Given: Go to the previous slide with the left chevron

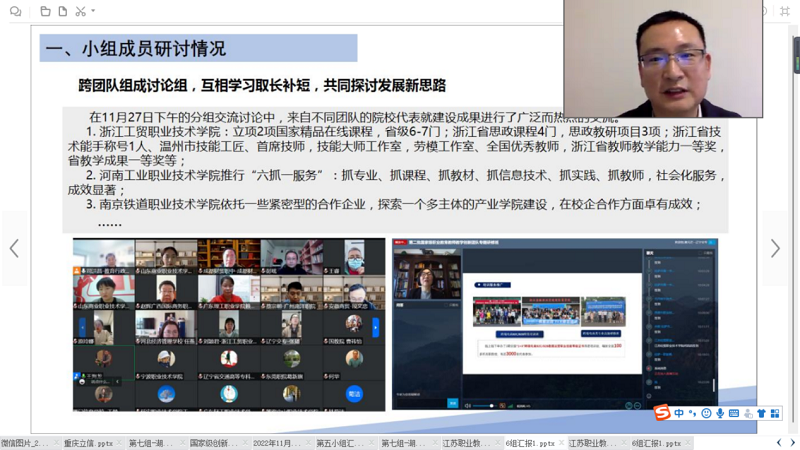Looking at the screenshot, I should [14, 248].
